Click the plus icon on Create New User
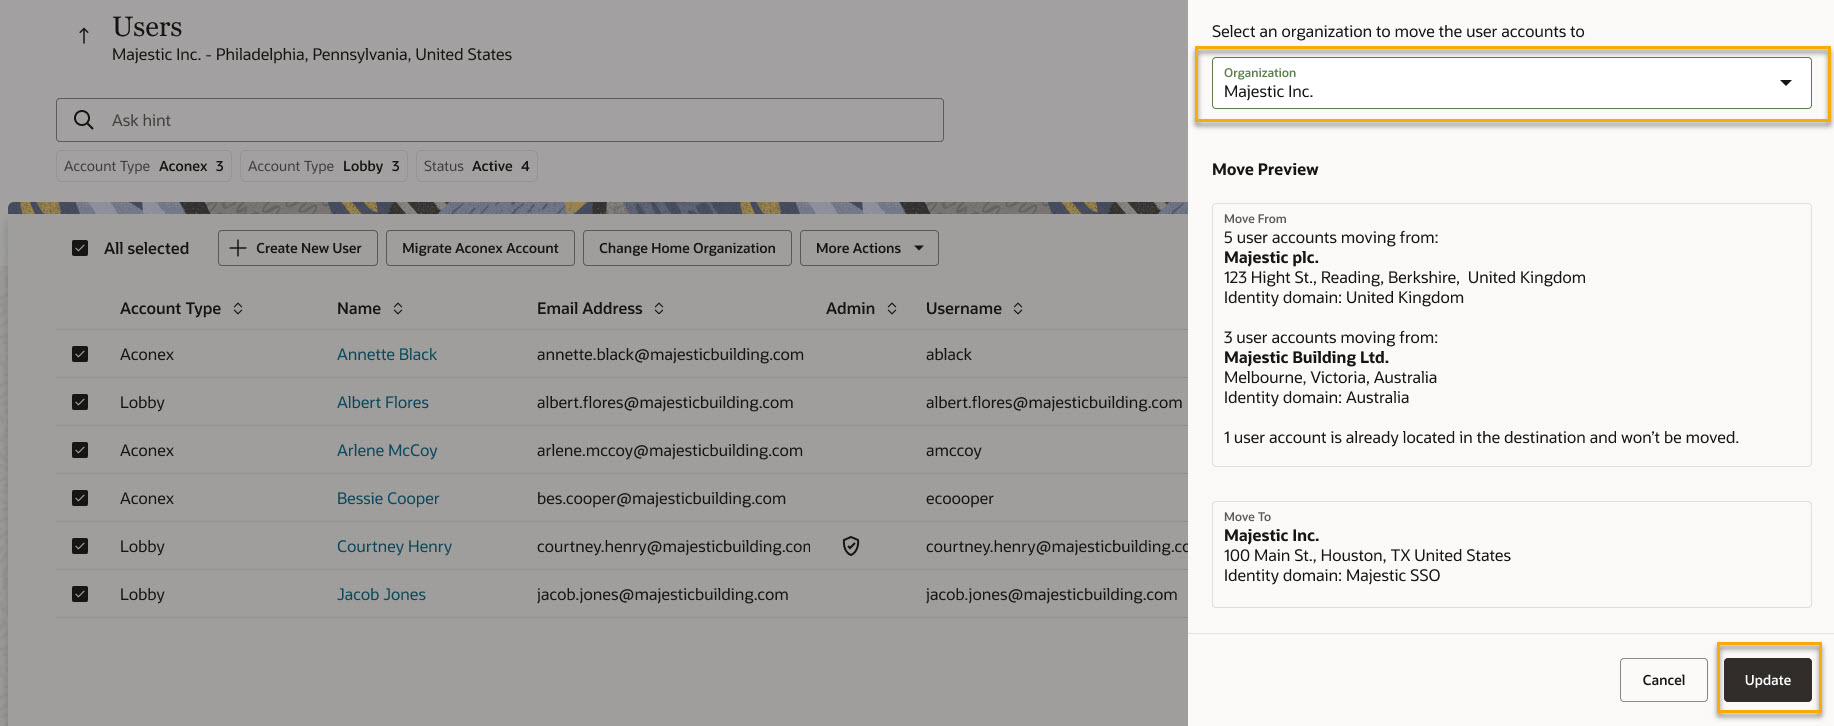Image resolution: width=1834 pixels, height=726 pixels. pos(238,248)
